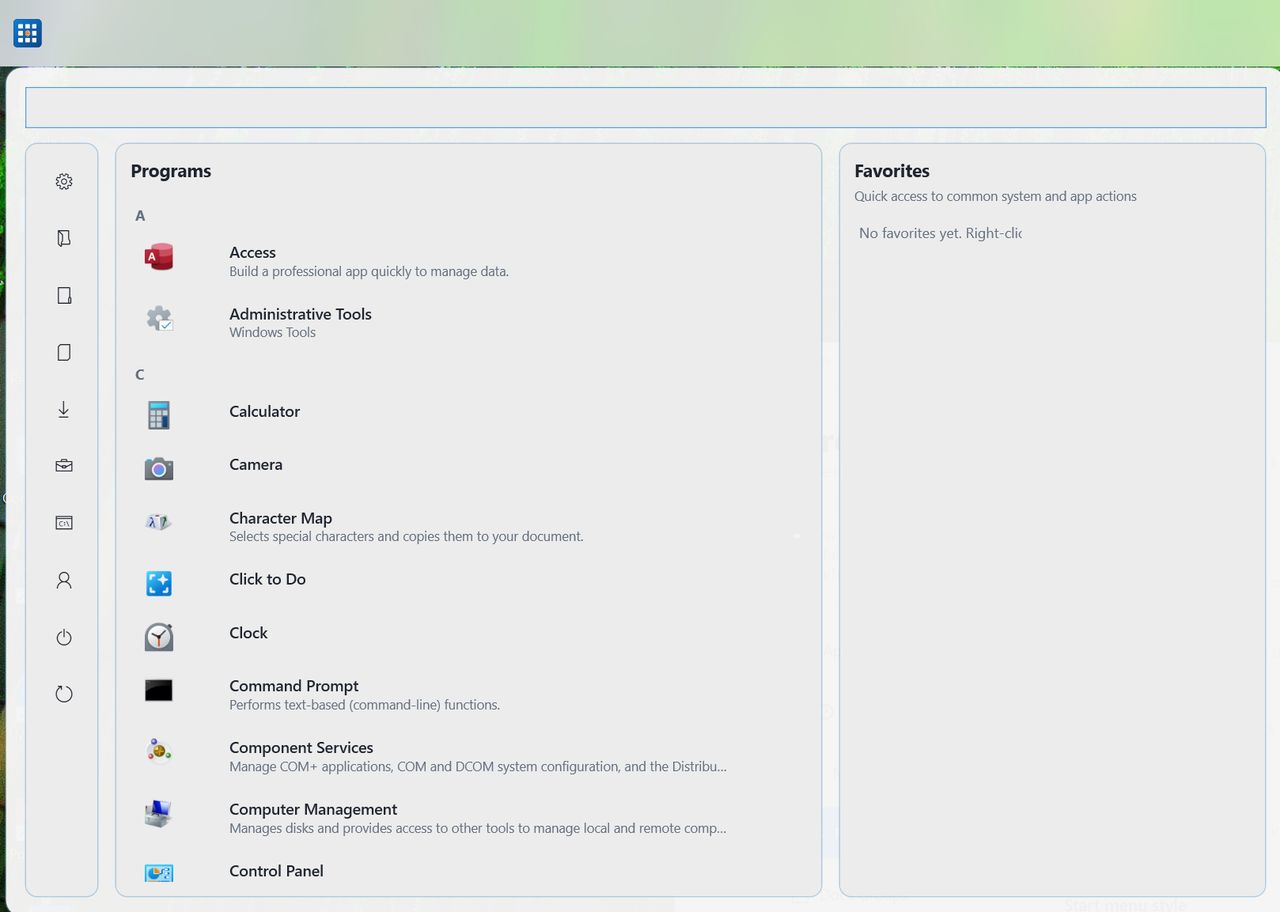Click the Computer Management icon
The width and height of the screenshot is (1280, 912).
(x=158, y=813)
